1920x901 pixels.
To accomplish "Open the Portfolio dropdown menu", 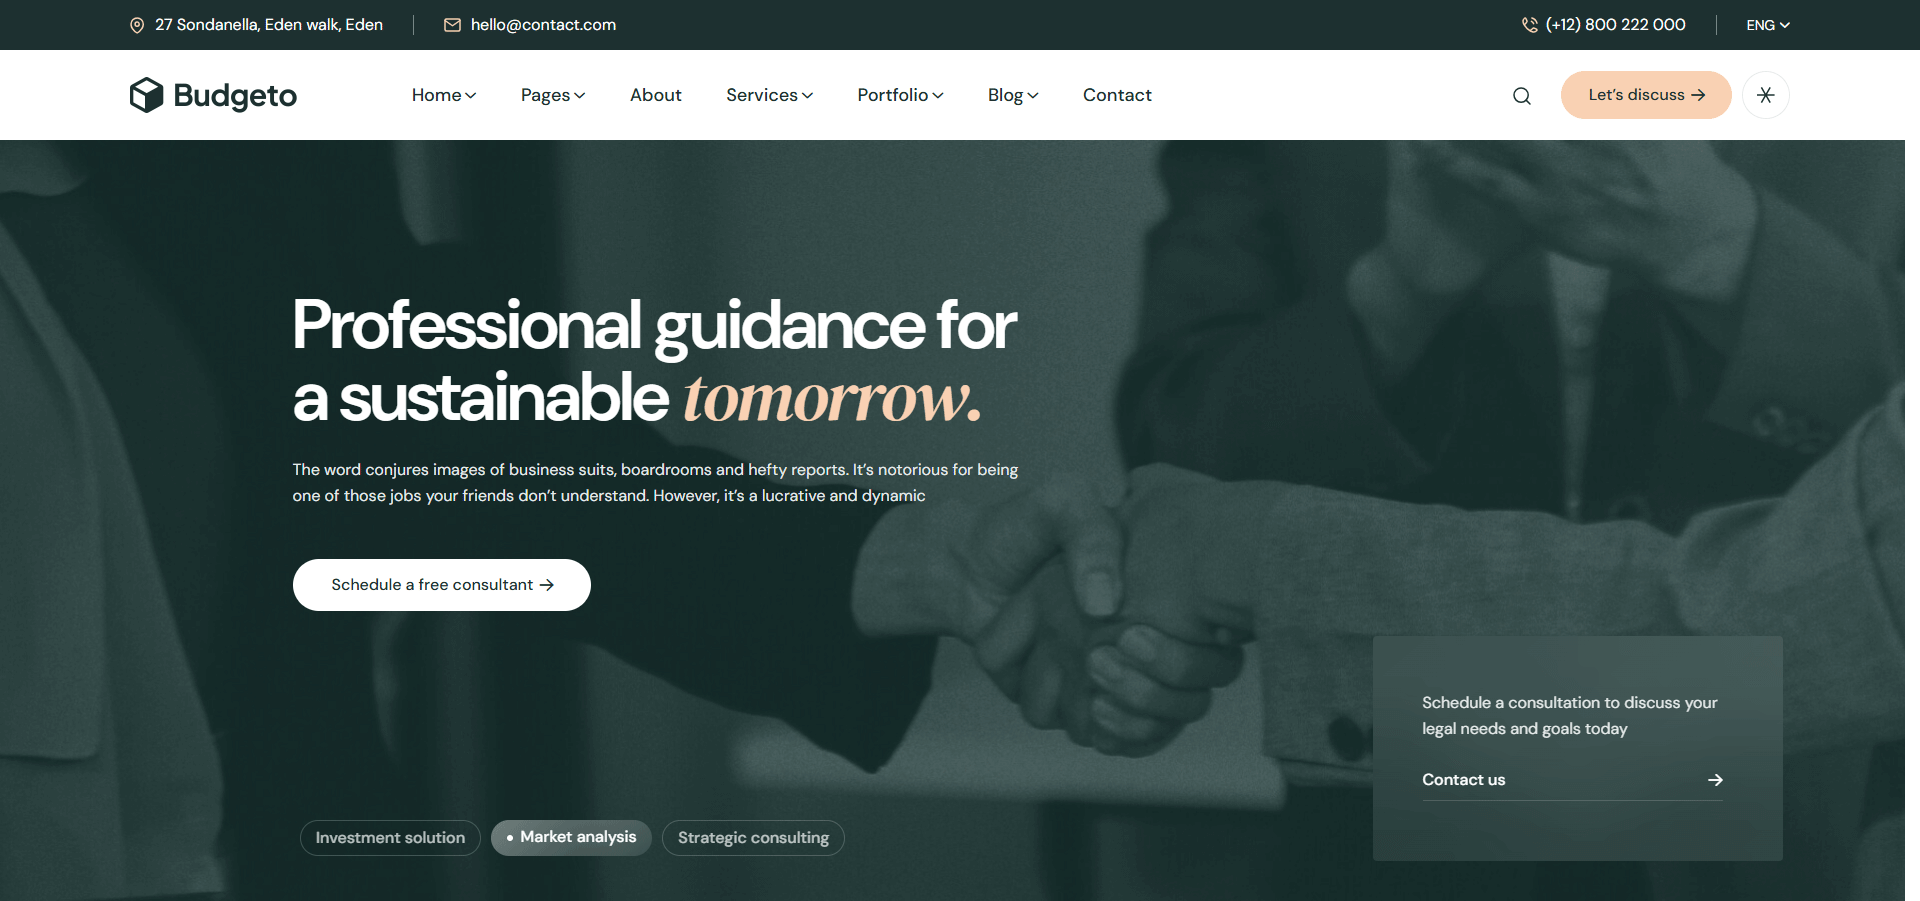I will click(900, 95).
